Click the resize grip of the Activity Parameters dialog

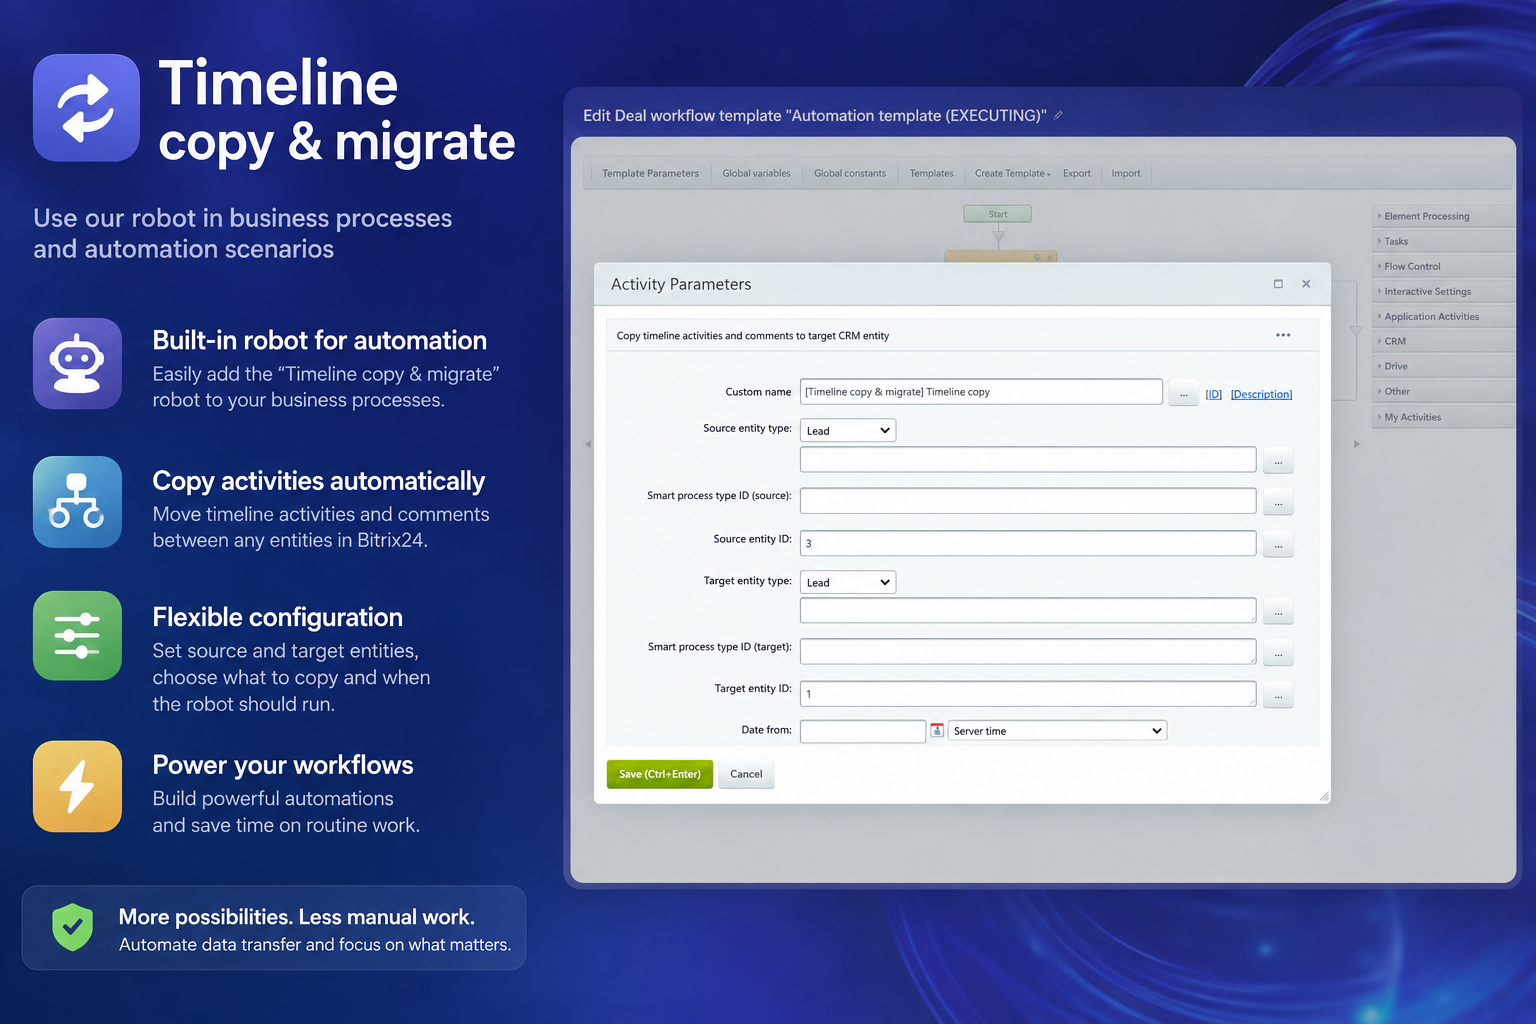[1324, 796]
